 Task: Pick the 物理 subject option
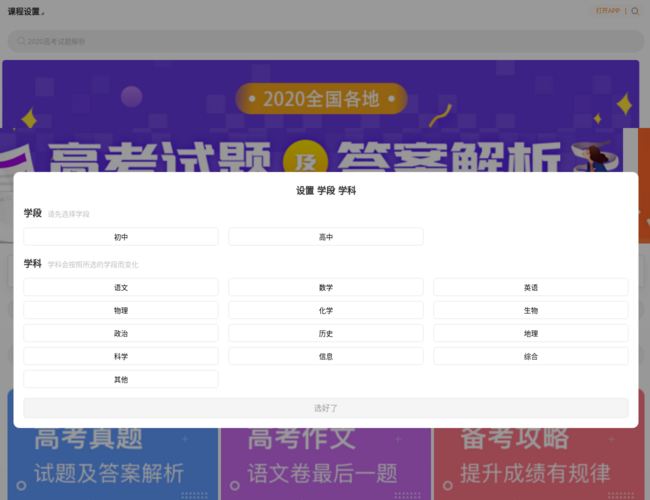coord(121,310)
